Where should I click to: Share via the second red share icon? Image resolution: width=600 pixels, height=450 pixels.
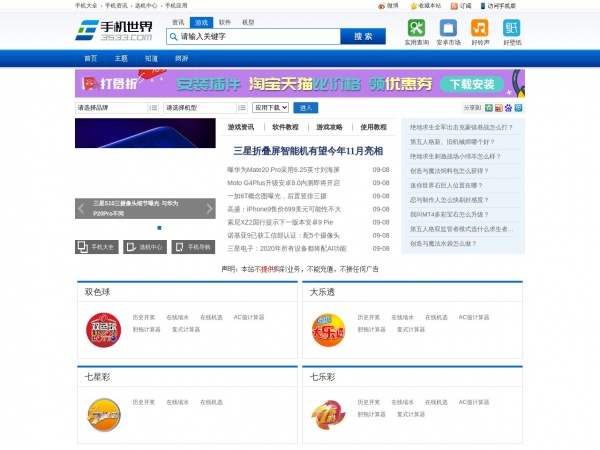[498, 108]
